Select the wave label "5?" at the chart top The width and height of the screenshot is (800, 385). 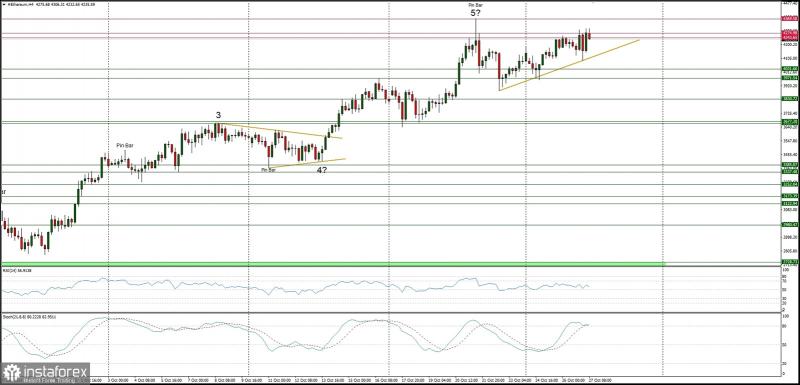pyautogui.click(x=476, y=13)
